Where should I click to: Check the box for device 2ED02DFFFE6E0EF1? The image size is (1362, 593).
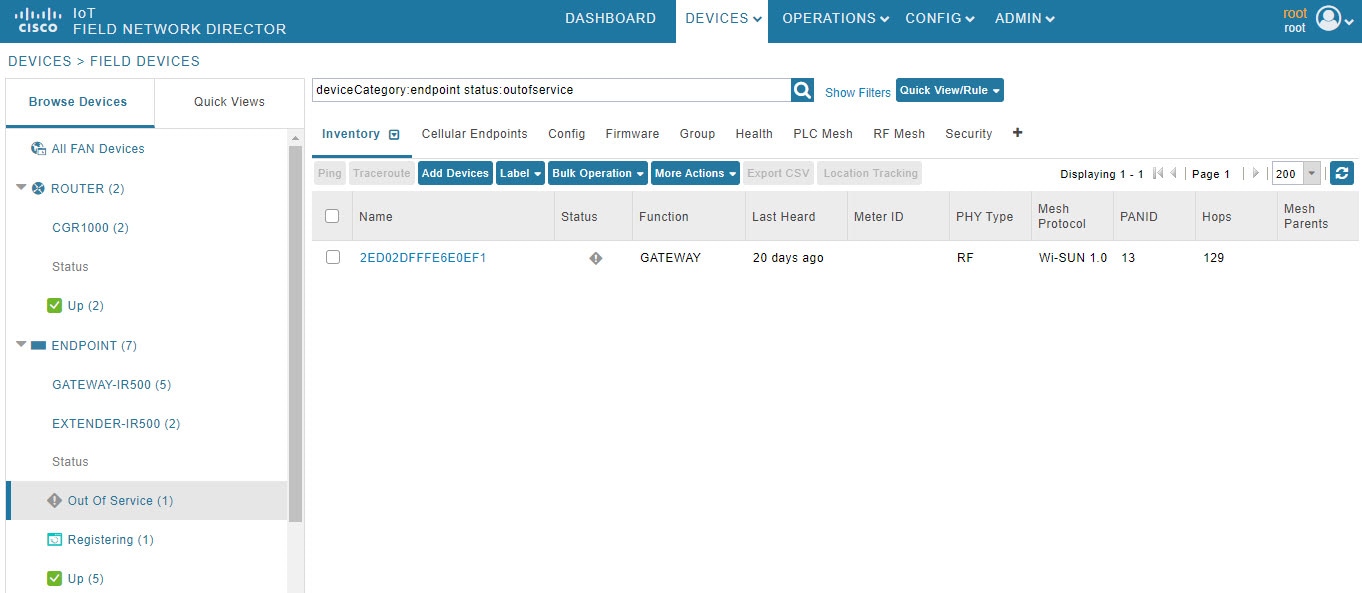pos(333,257)
